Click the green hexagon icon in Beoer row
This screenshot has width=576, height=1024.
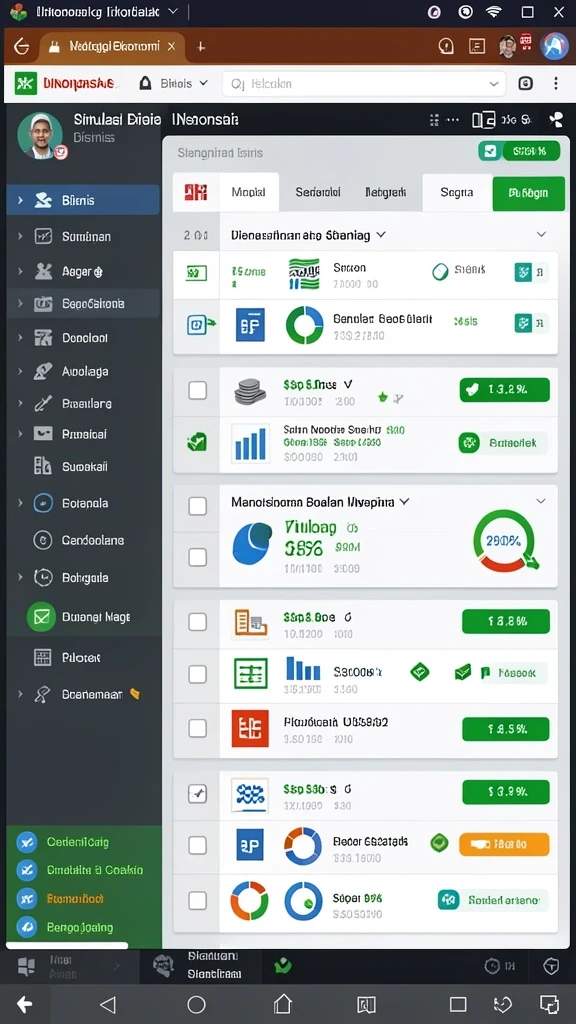[x=440, y=843]
